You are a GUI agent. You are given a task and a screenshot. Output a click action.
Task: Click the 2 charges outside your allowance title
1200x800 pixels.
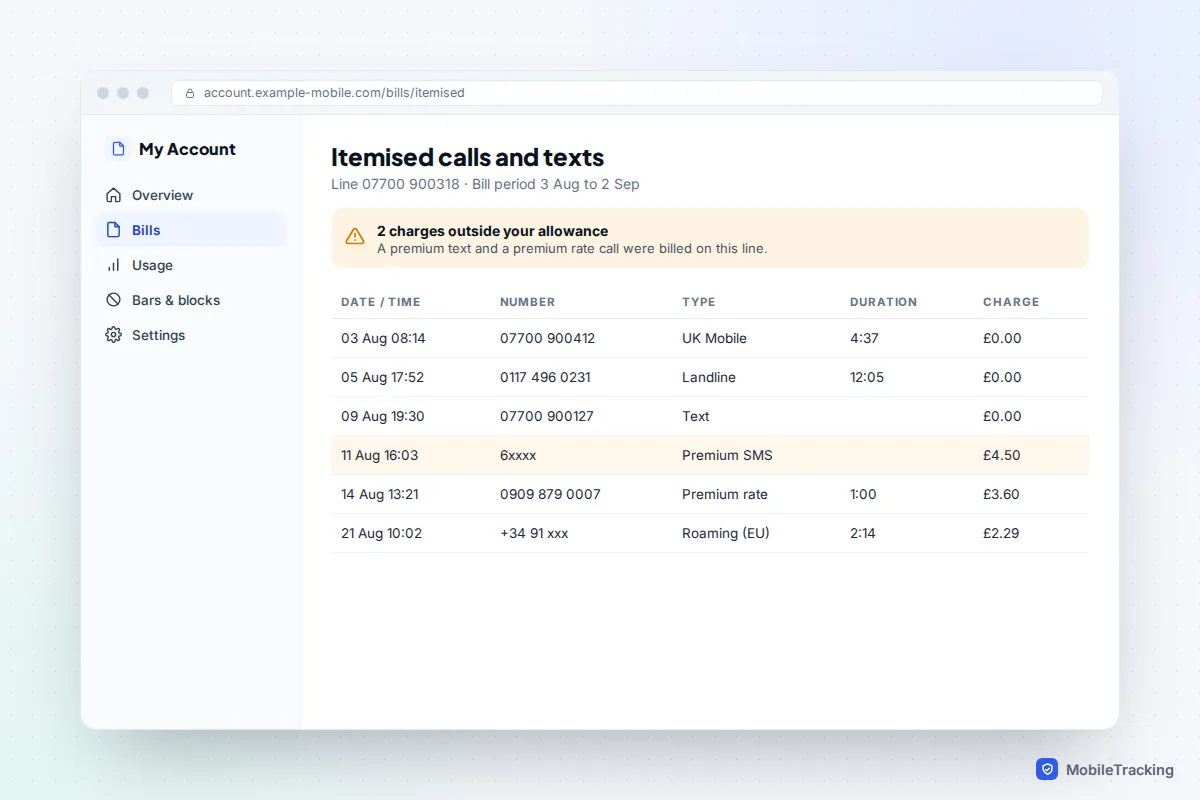[492, 231]
